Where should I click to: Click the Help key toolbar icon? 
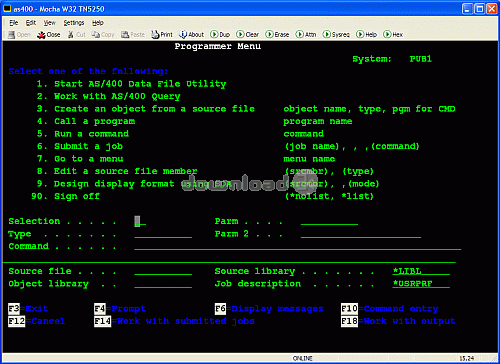pyautogui.click(x=360, y=34)
